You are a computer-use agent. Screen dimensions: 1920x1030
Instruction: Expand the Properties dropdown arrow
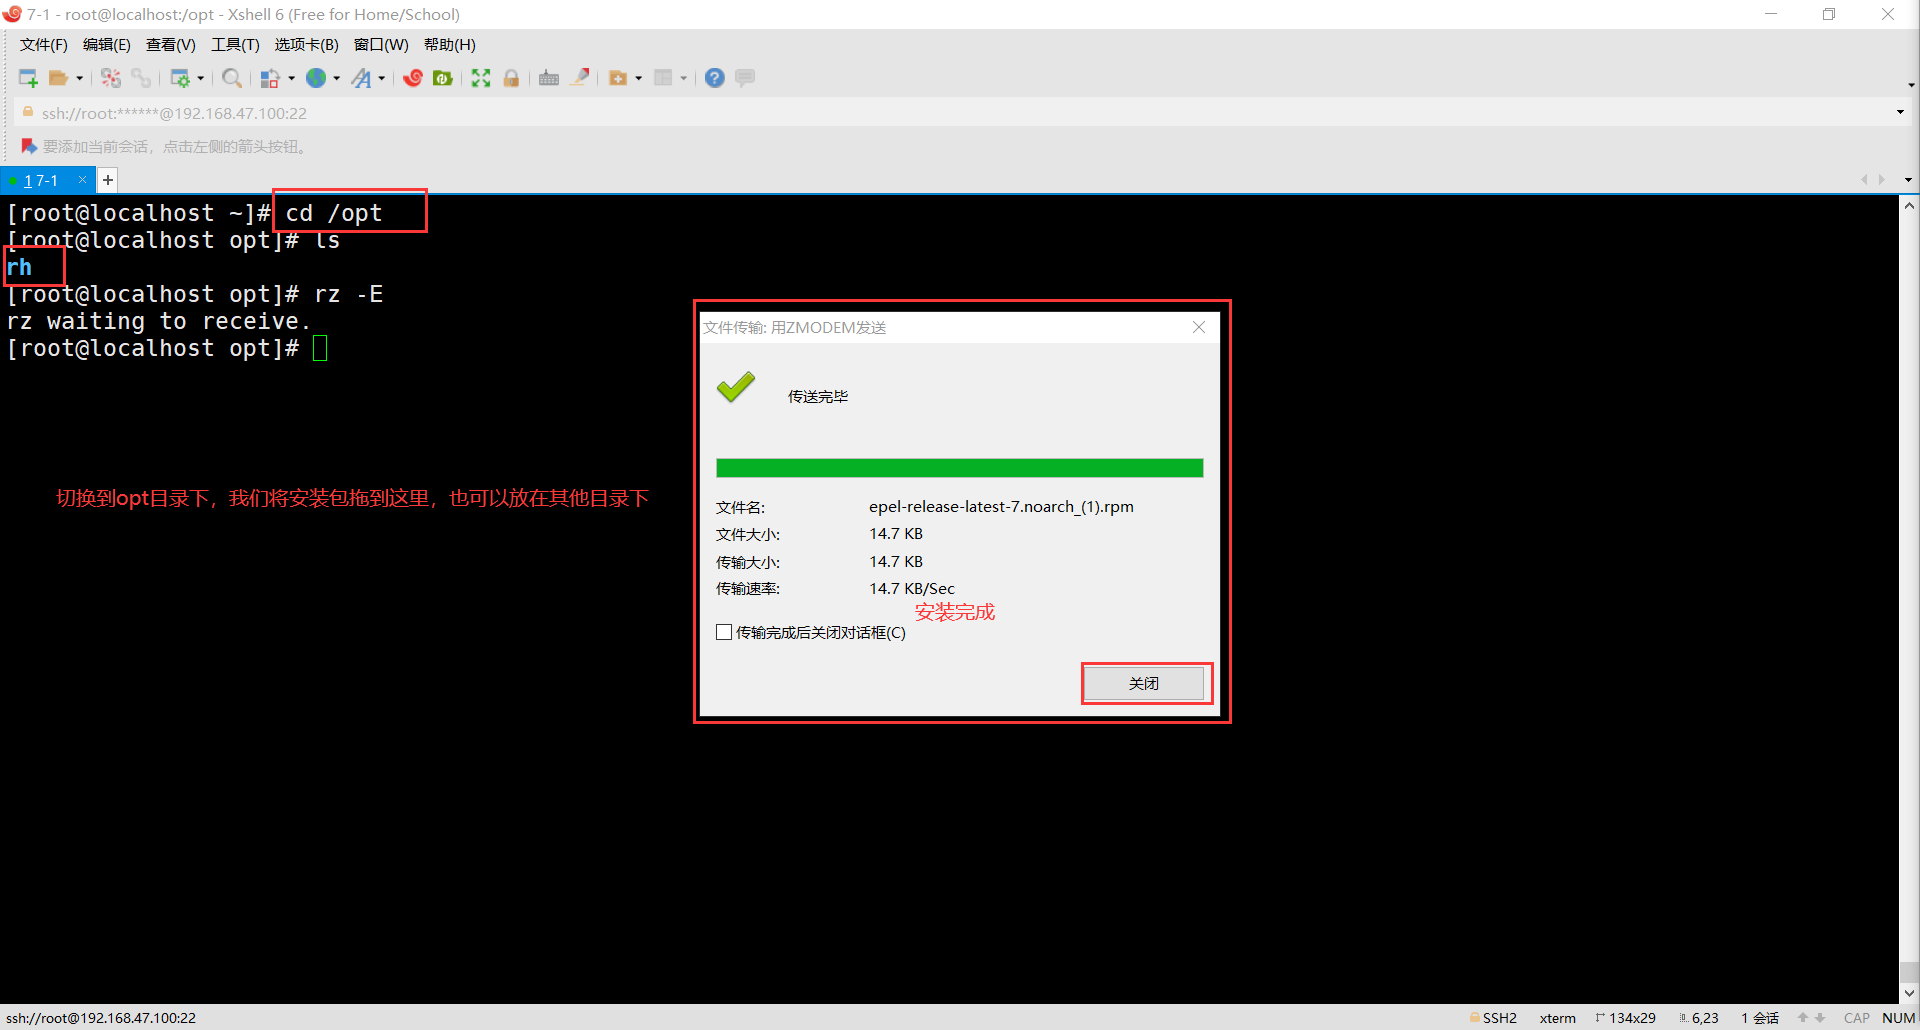pyautogui.click(x=201, y=78)
